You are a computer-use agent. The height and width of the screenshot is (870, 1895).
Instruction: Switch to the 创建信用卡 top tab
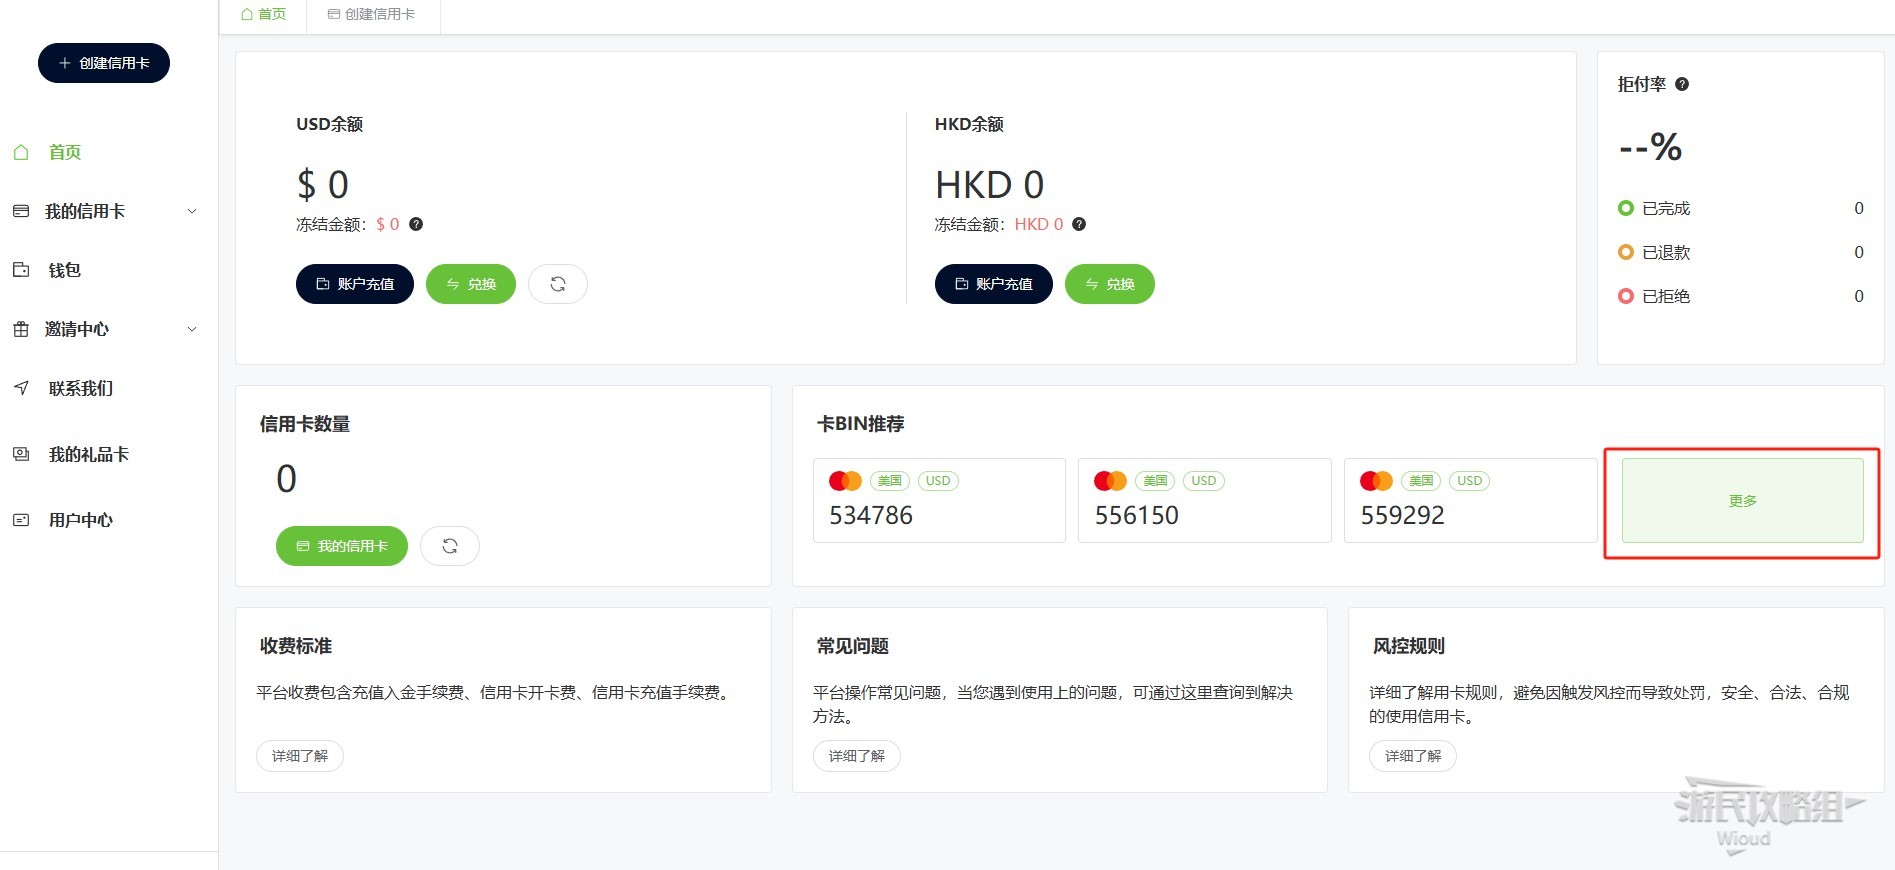pos(372,14)
